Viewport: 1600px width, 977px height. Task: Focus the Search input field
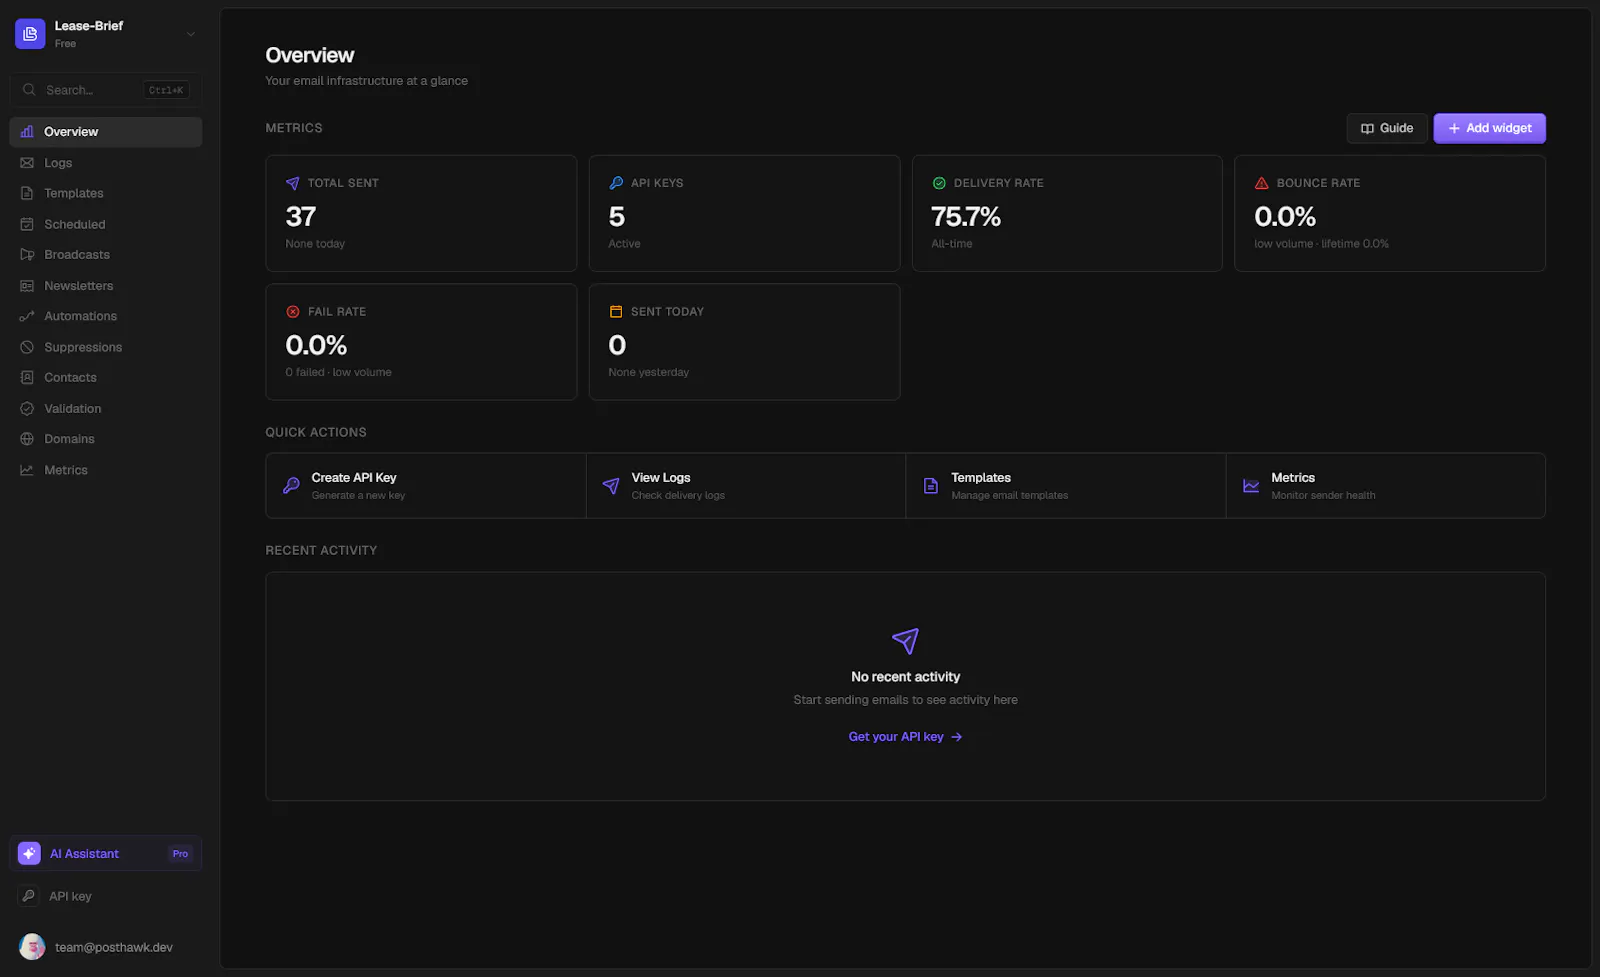click(106, 90)
